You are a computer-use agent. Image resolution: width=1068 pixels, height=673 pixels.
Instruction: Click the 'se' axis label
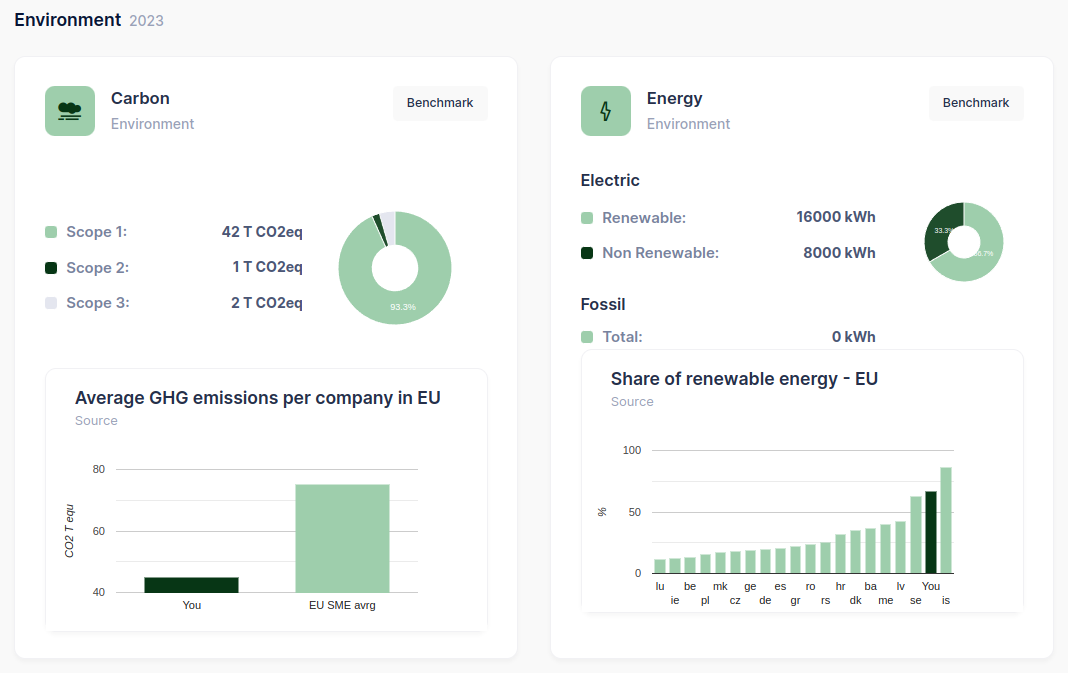point(915,601)
